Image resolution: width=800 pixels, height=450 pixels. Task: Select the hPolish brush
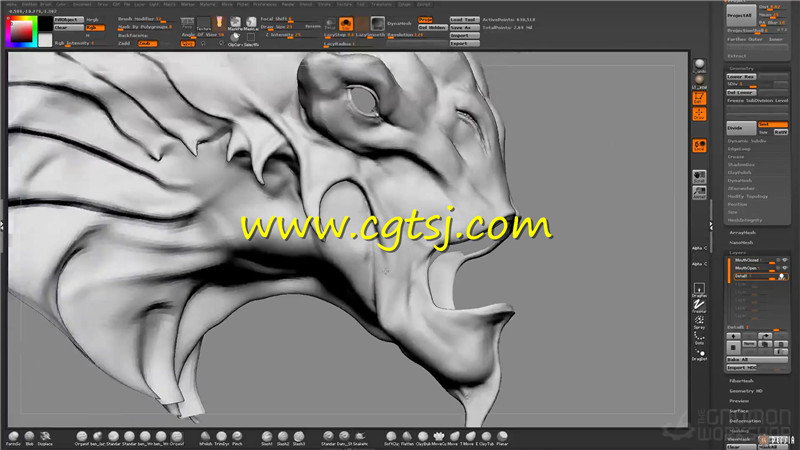point(205,437)
